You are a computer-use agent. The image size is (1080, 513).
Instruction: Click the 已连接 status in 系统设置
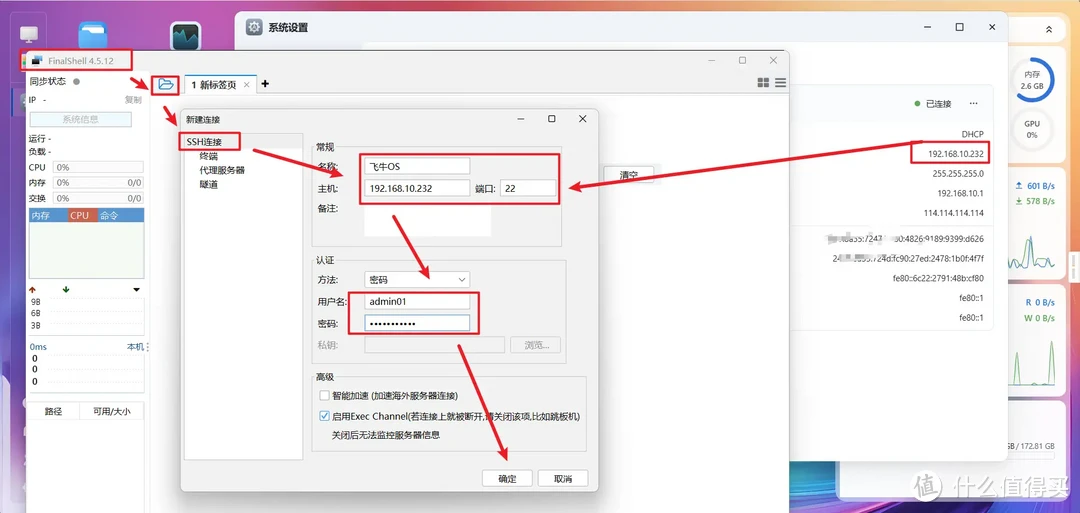933,103
